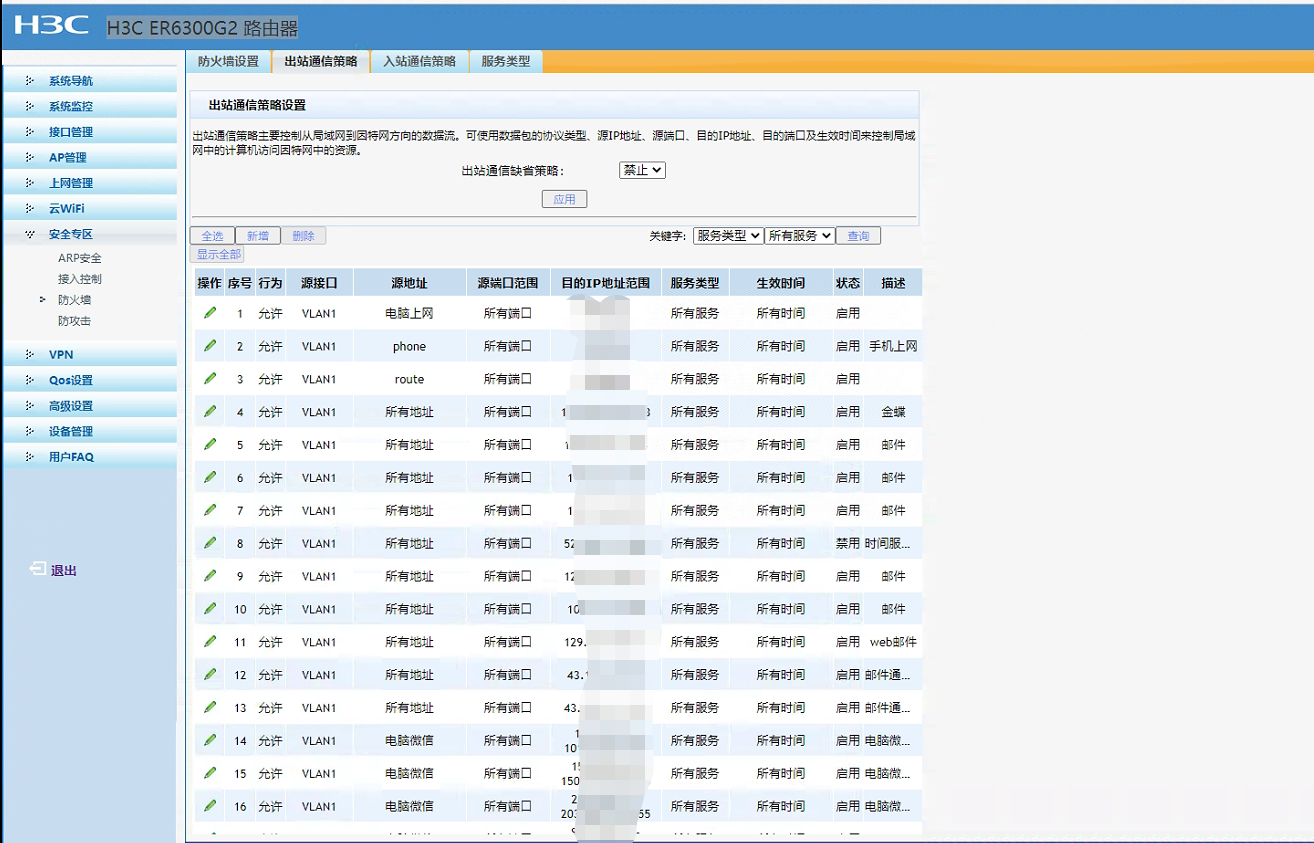The height and width of the screenshot is (843, 1314).
Task: Click the 退出 logout icon in sidebar
Action: (x=38, y=569)
